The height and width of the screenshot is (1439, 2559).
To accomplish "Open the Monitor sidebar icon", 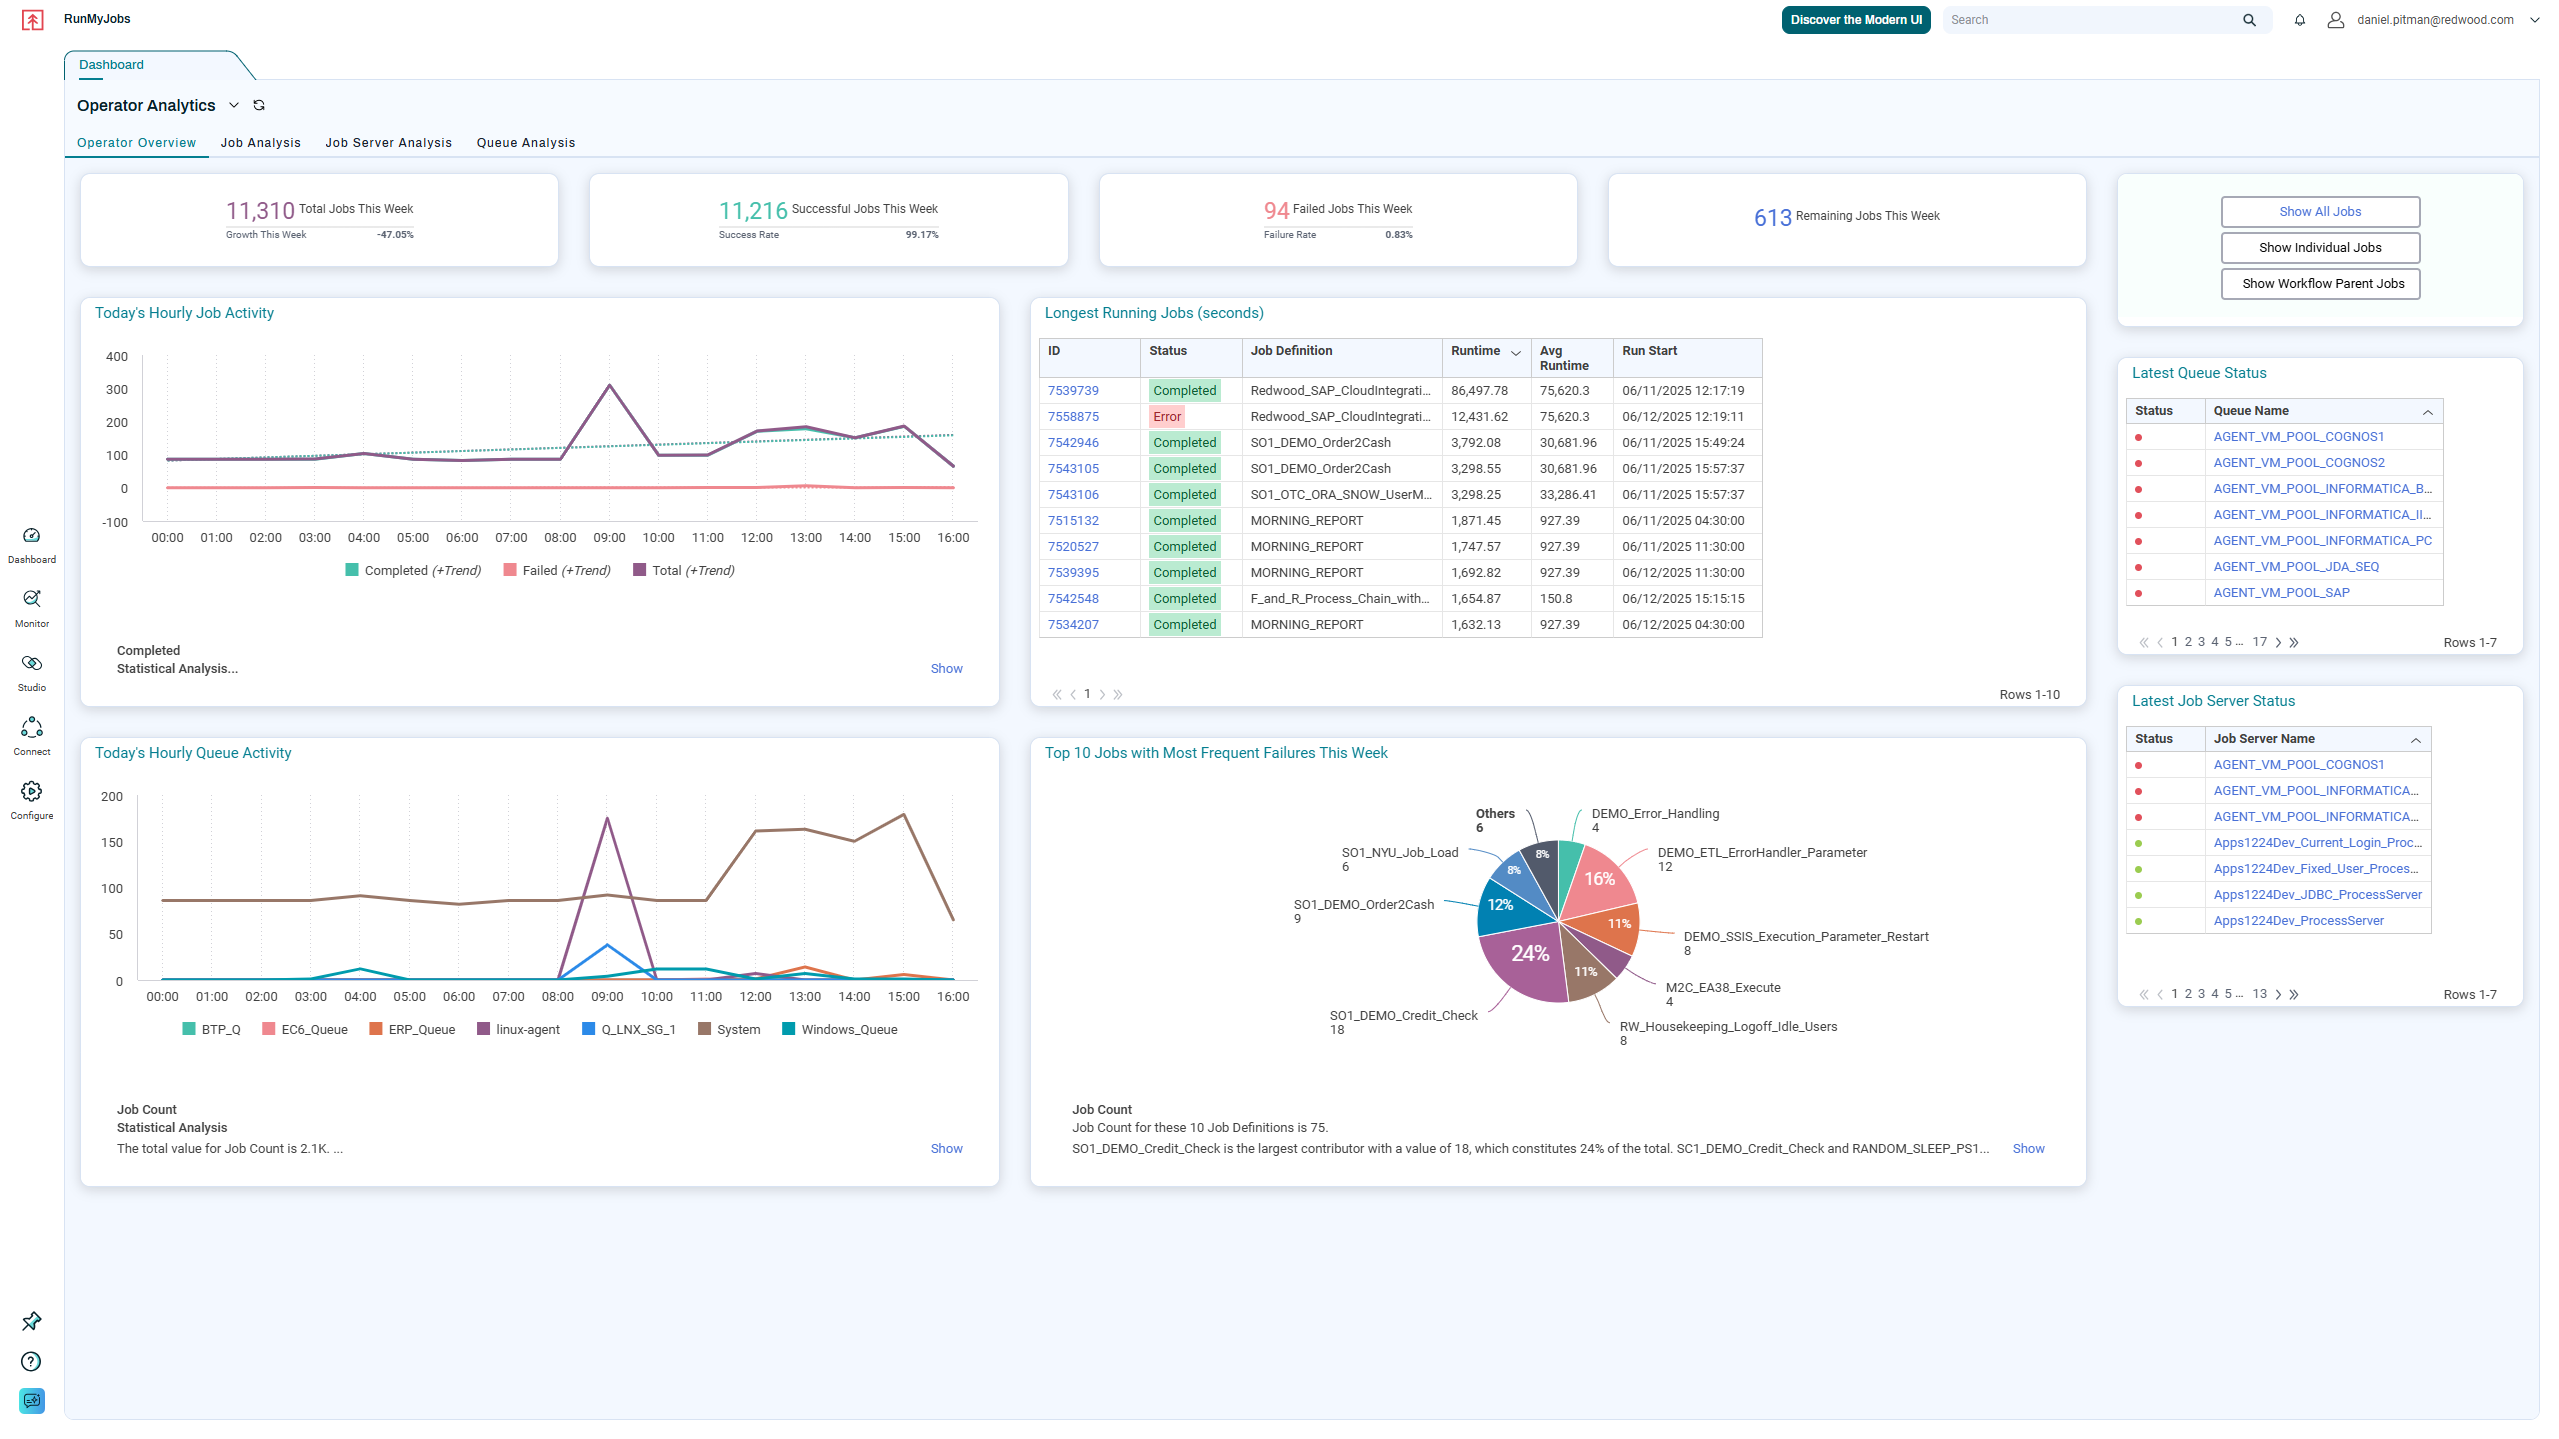I will (32, 599).
